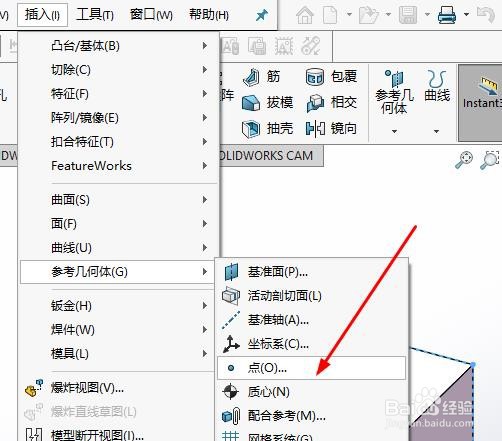Click the New document icon
This screenshot has height=441, width=502.
click(330, 15)
